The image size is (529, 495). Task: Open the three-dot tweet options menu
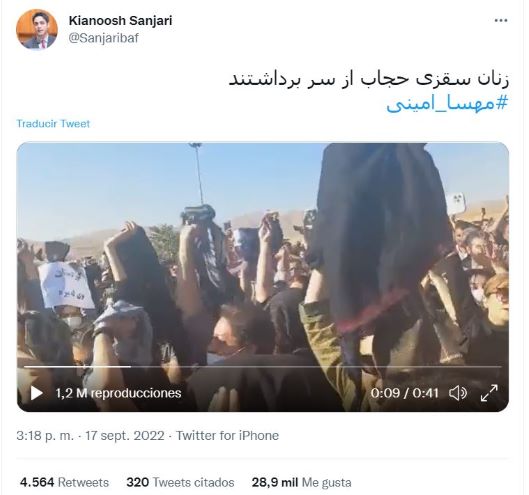coord(501,21)
